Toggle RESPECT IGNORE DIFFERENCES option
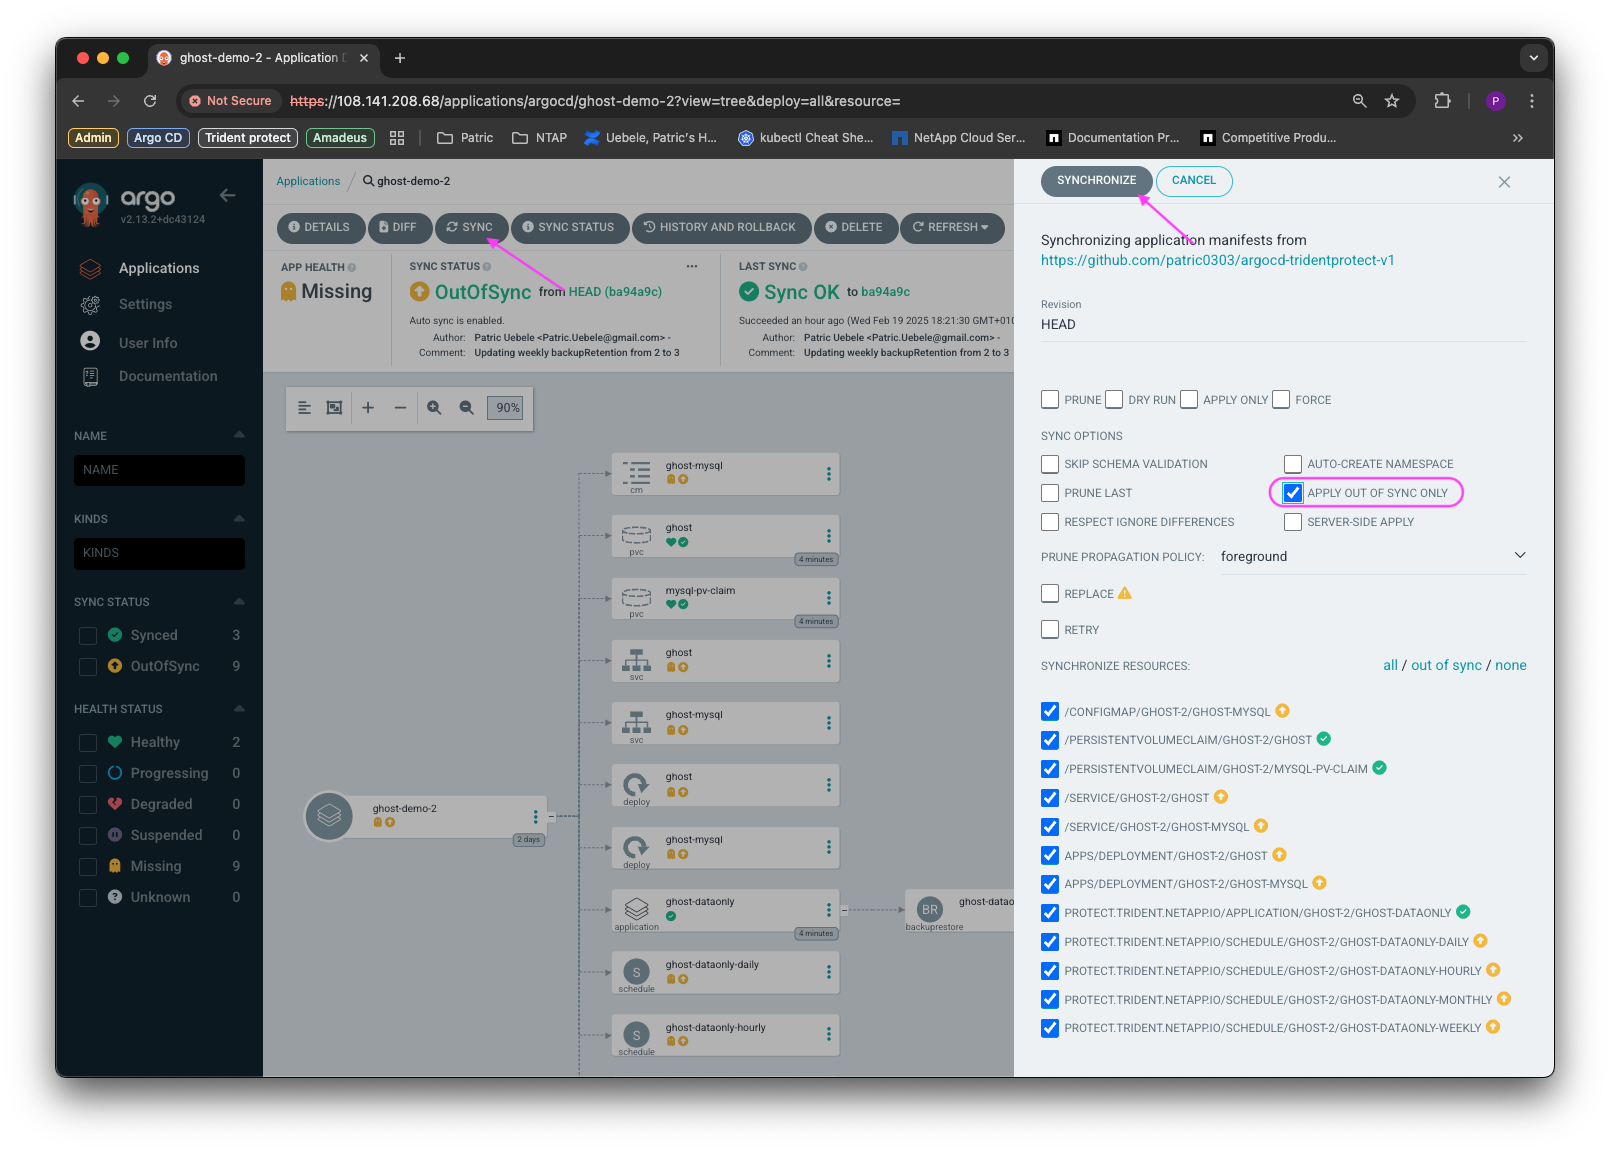Image resolution: width=1610 pixels, height=1151 pixels. pyautogui.click(x=1050, y=522)
